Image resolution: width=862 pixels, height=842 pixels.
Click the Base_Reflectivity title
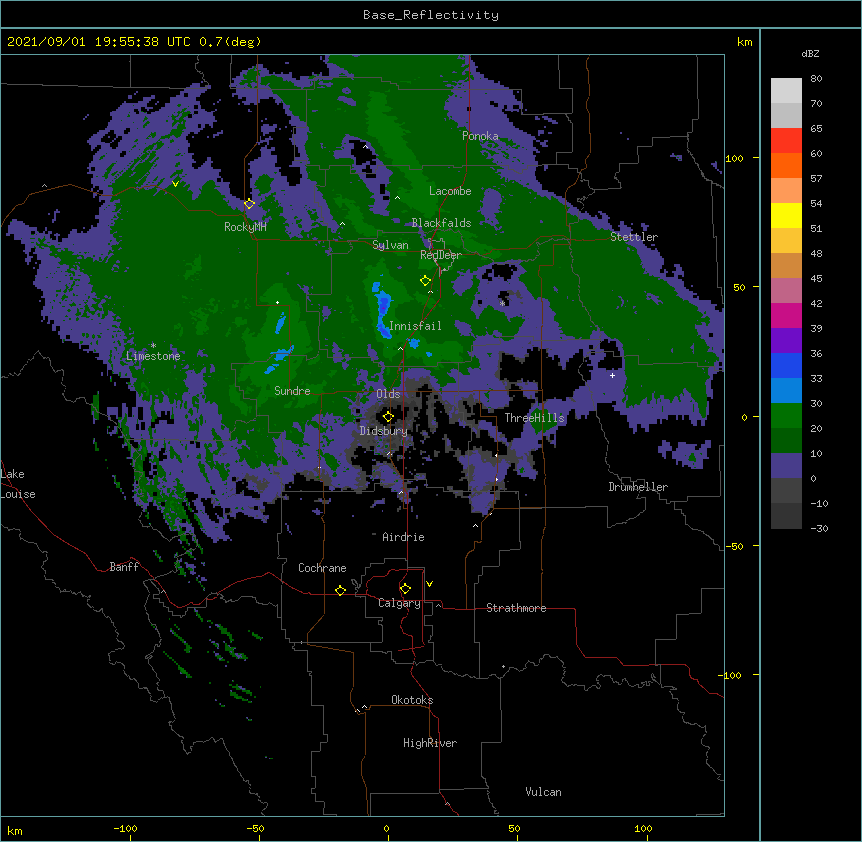[431, 15]
